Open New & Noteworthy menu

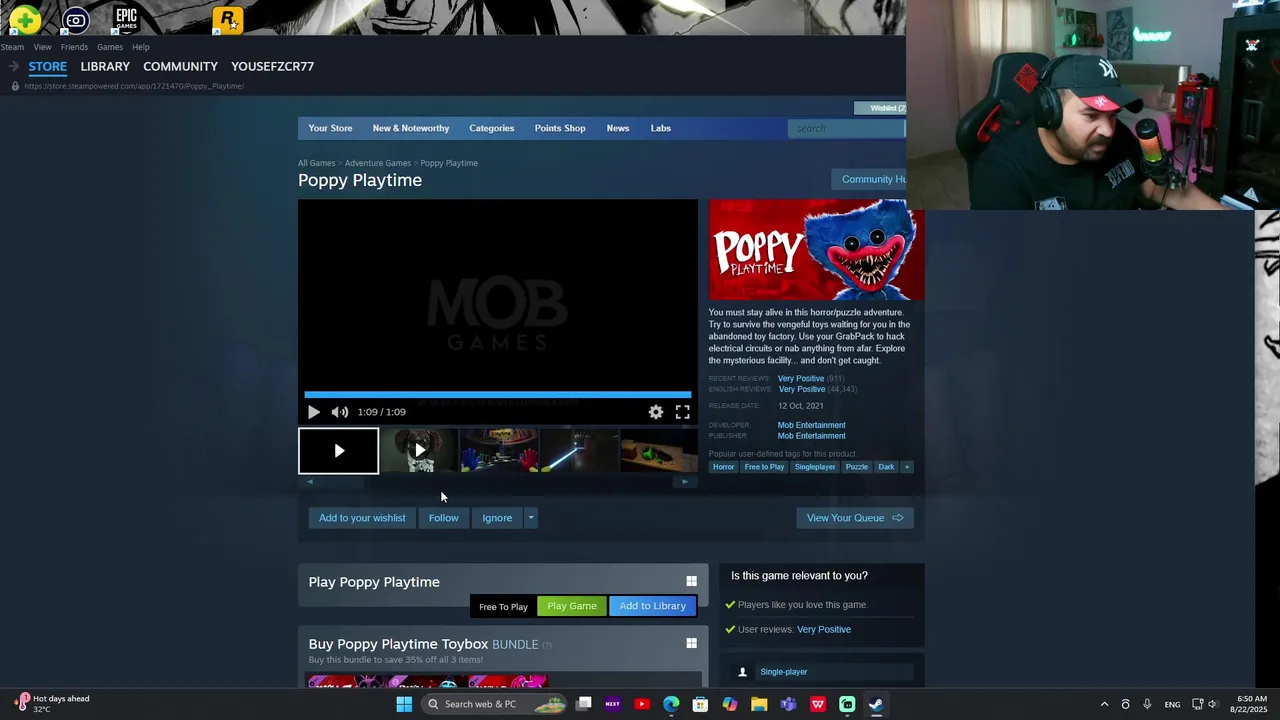pyautogui.click(x=411, y=128)
